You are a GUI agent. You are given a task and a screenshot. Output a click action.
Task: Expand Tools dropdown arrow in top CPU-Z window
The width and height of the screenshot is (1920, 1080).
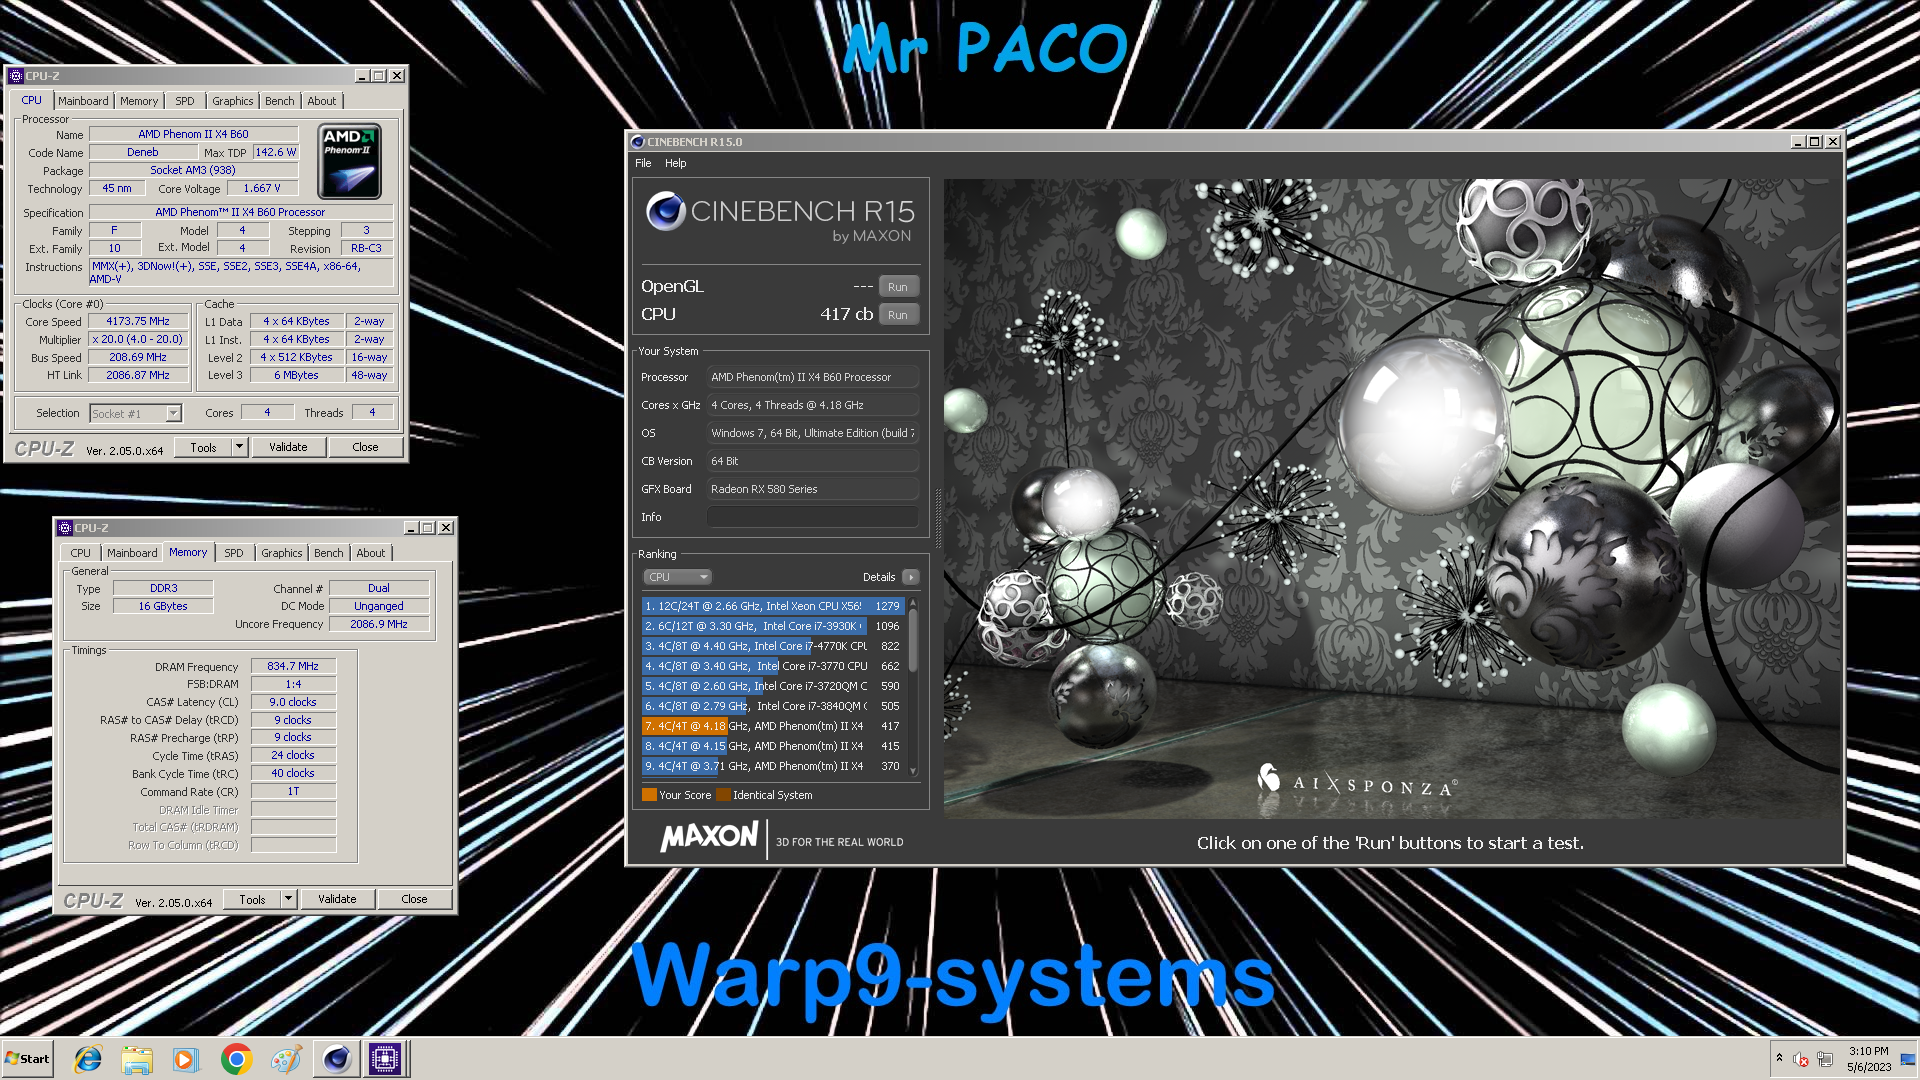coord(240,447)
